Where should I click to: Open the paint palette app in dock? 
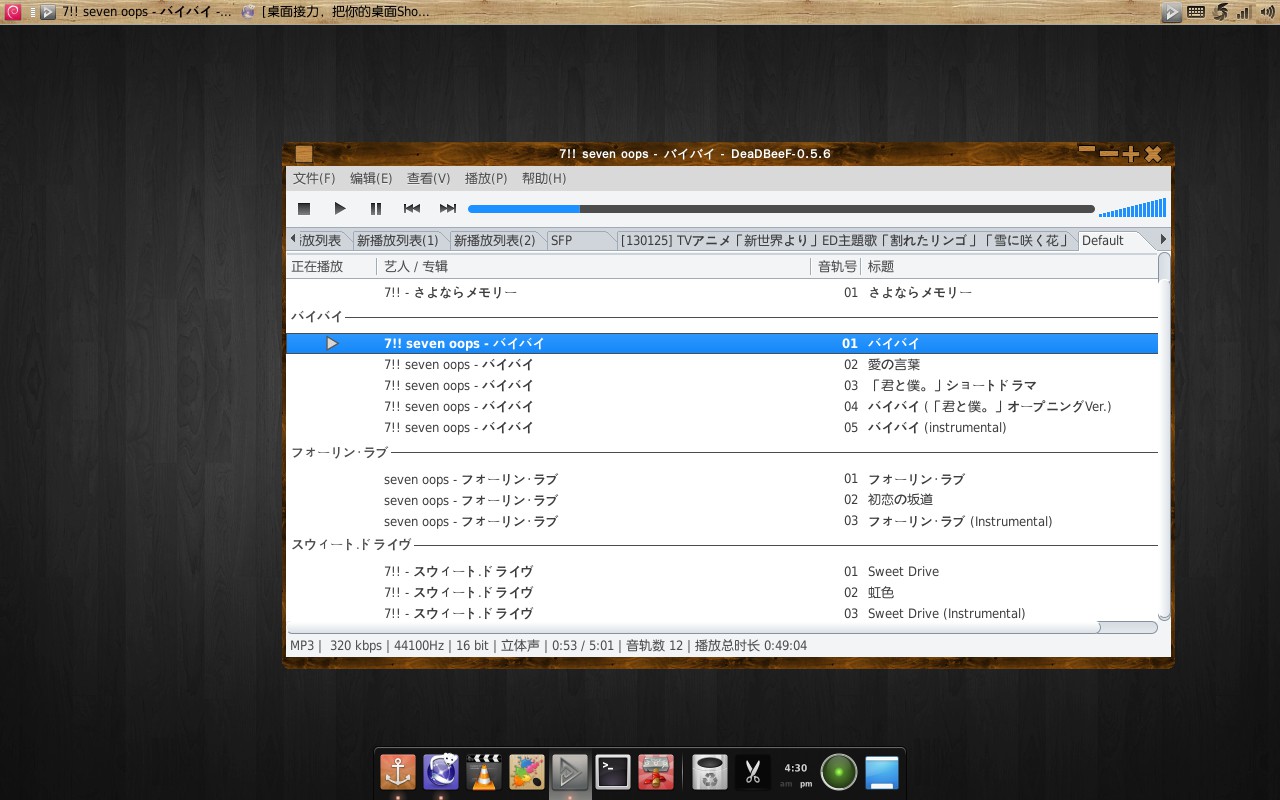(x=527, y=772)
